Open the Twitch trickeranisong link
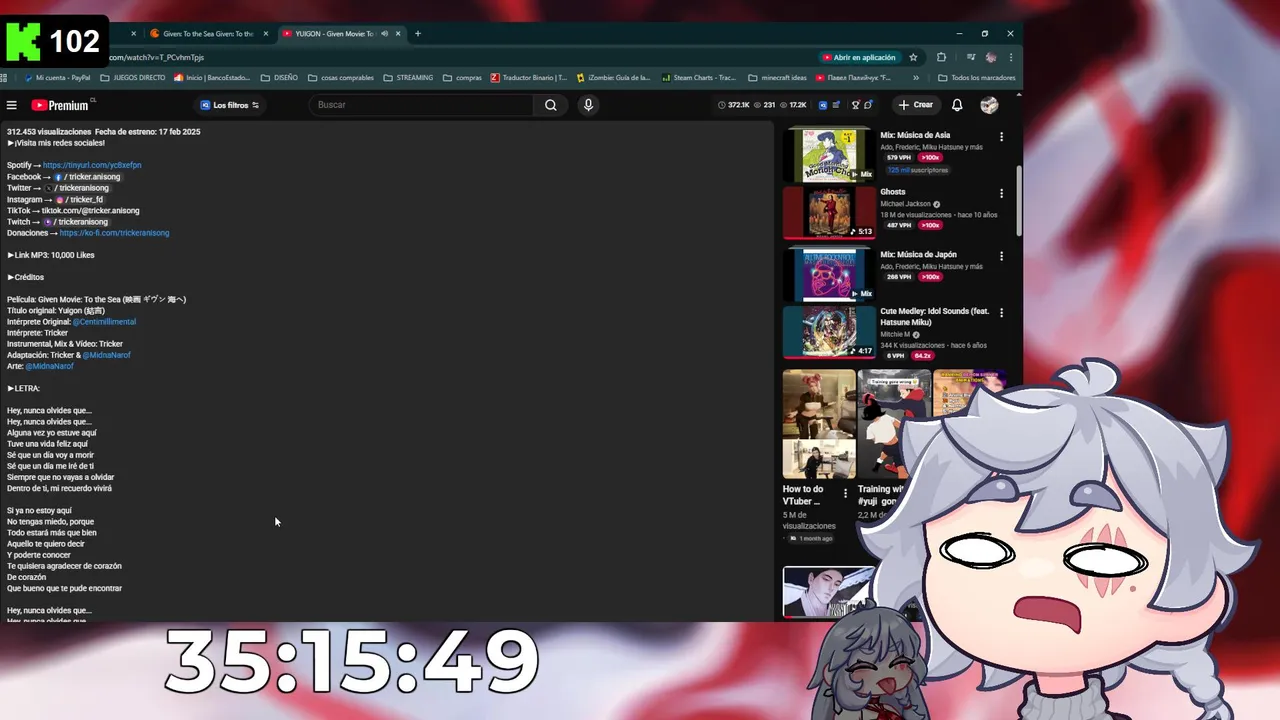Viewport: 1280px width, 720px height. pos(75,222)
